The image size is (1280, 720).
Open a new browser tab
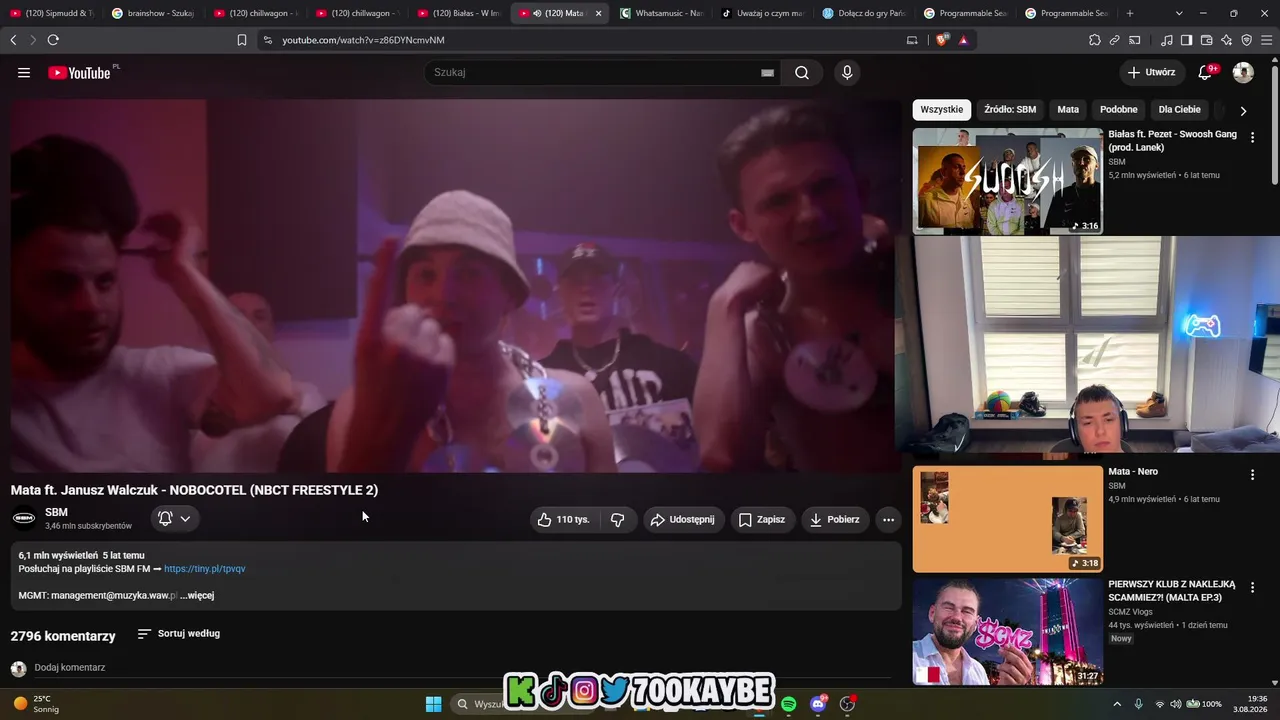coord(1130,13)
